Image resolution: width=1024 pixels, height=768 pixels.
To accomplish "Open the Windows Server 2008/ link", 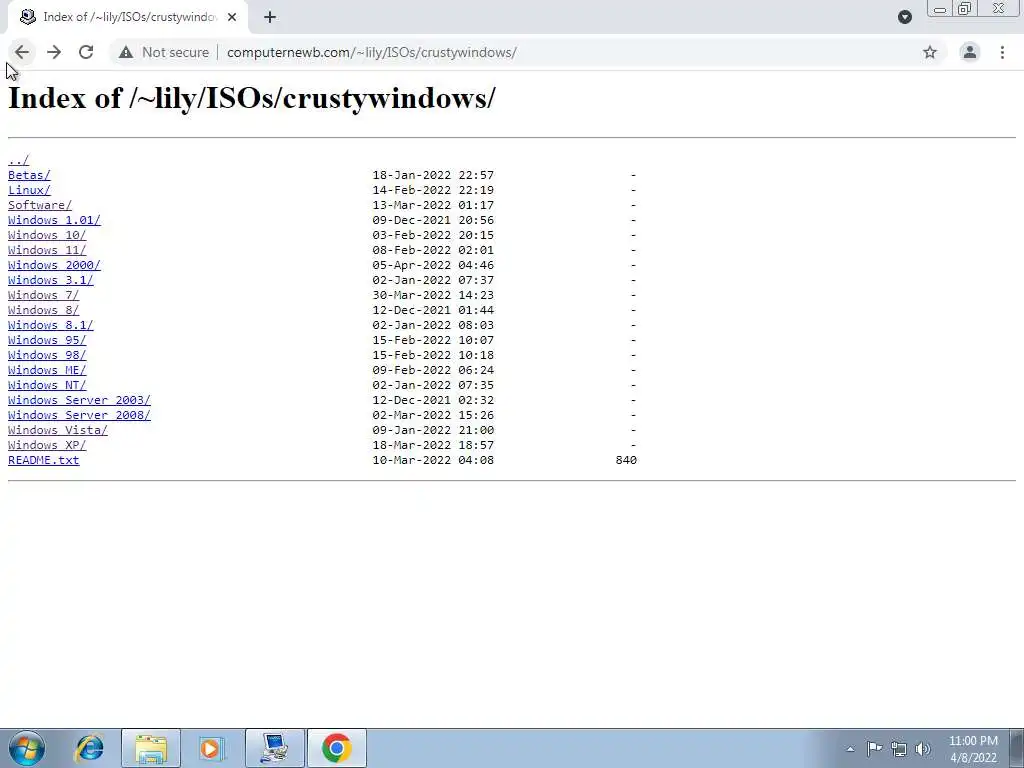I will pyautogui.click(x=79, y=415).
